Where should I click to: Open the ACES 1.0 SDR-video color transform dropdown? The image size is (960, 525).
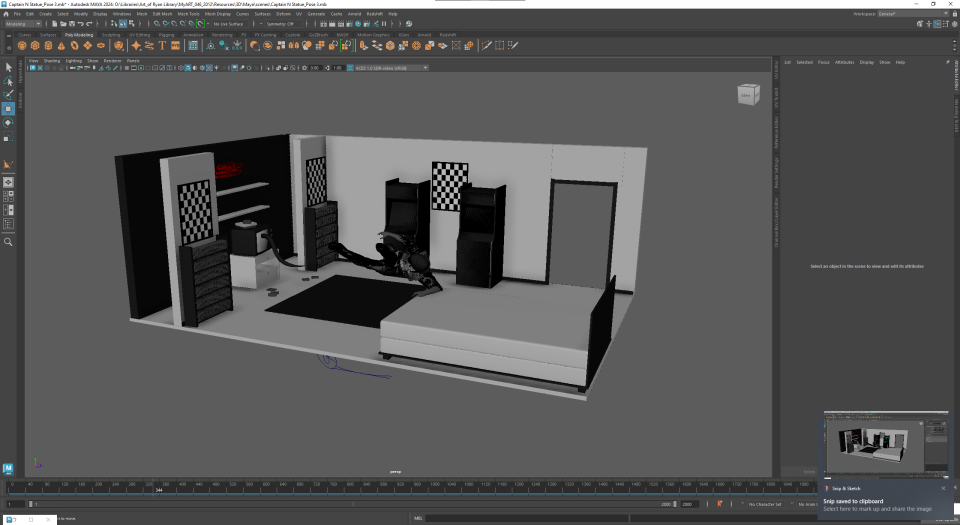[x=391, y=68]
